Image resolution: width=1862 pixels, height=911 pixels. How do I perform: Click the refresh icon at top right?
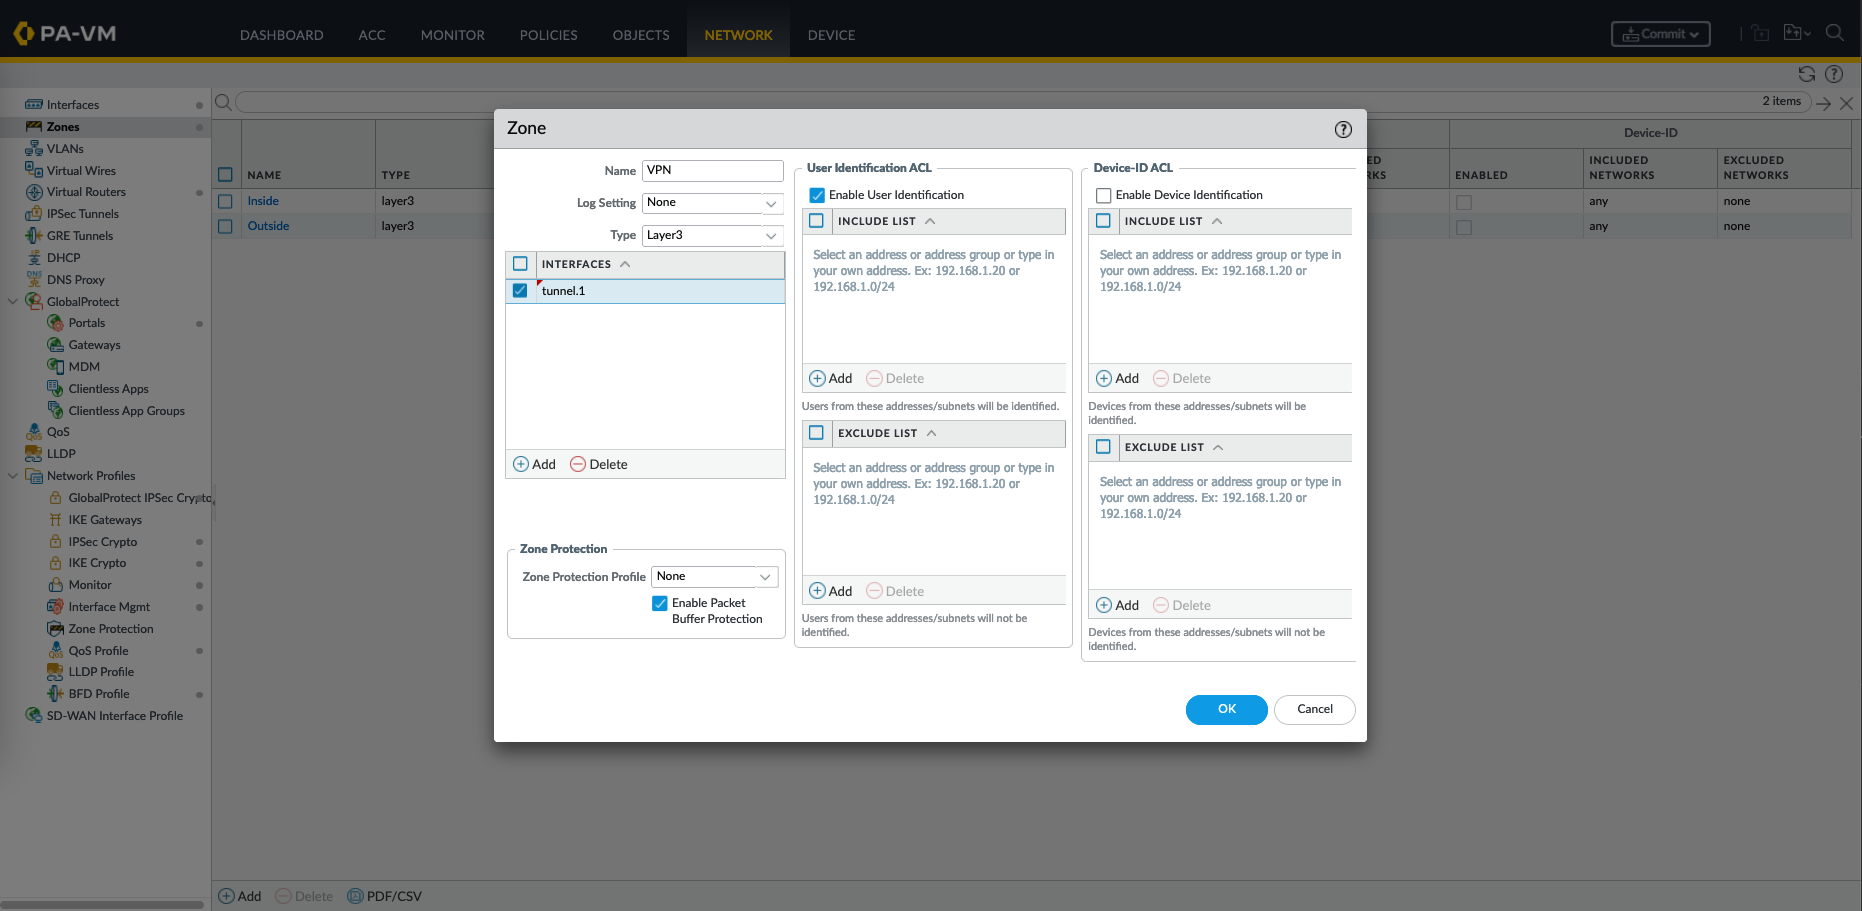(x=1806, y=74)
